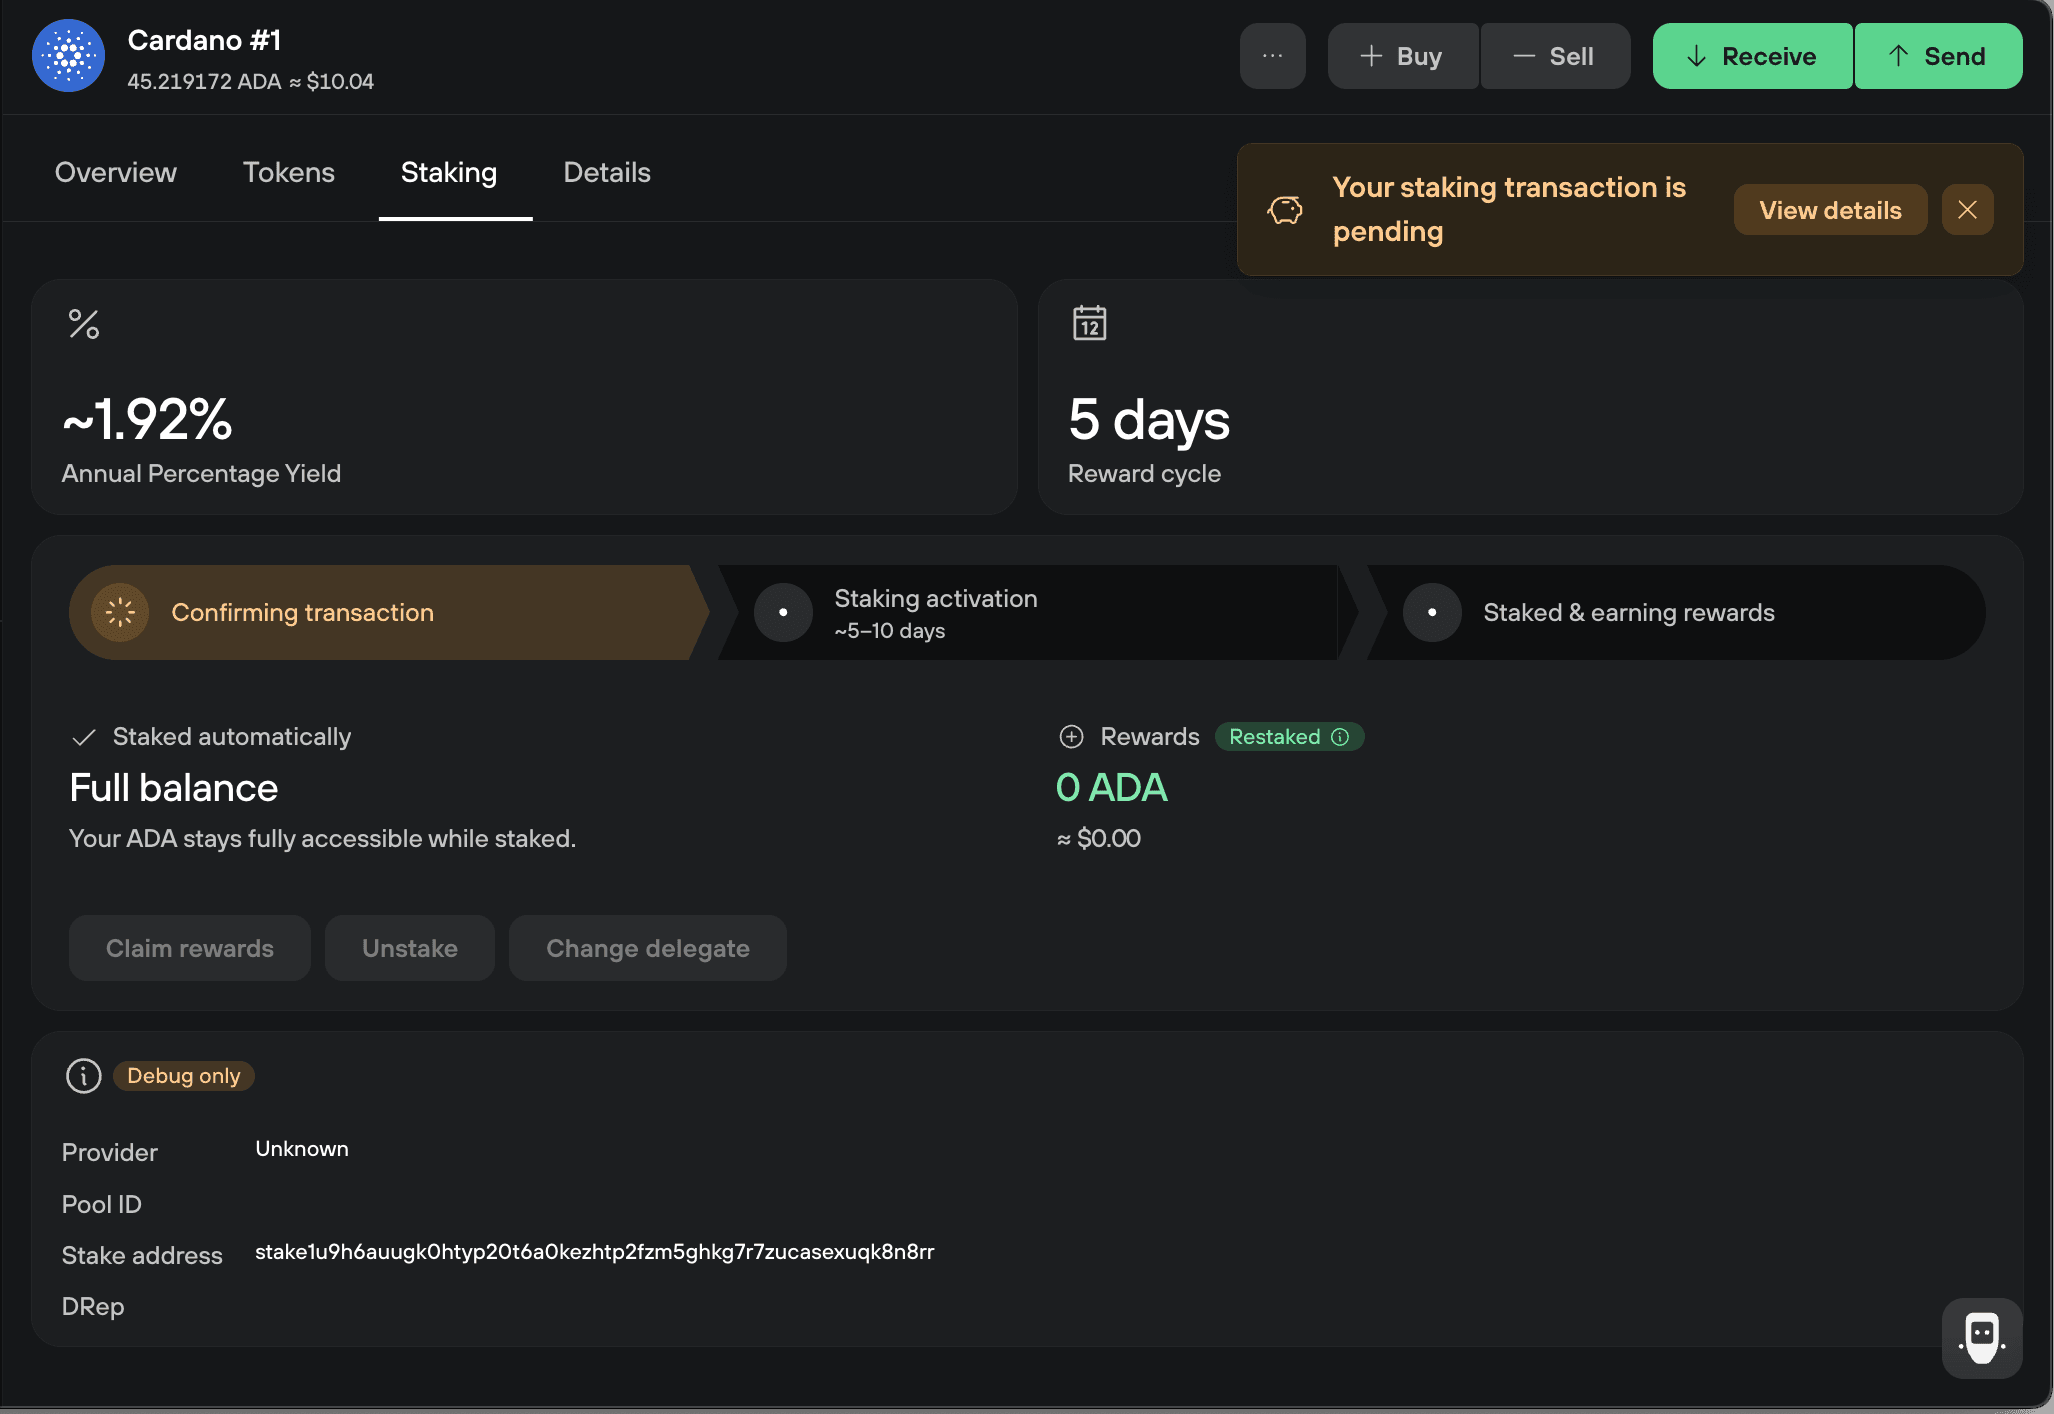2054x1414 pixels.
Task: Switch to the Overview tab
Action: 116,172
